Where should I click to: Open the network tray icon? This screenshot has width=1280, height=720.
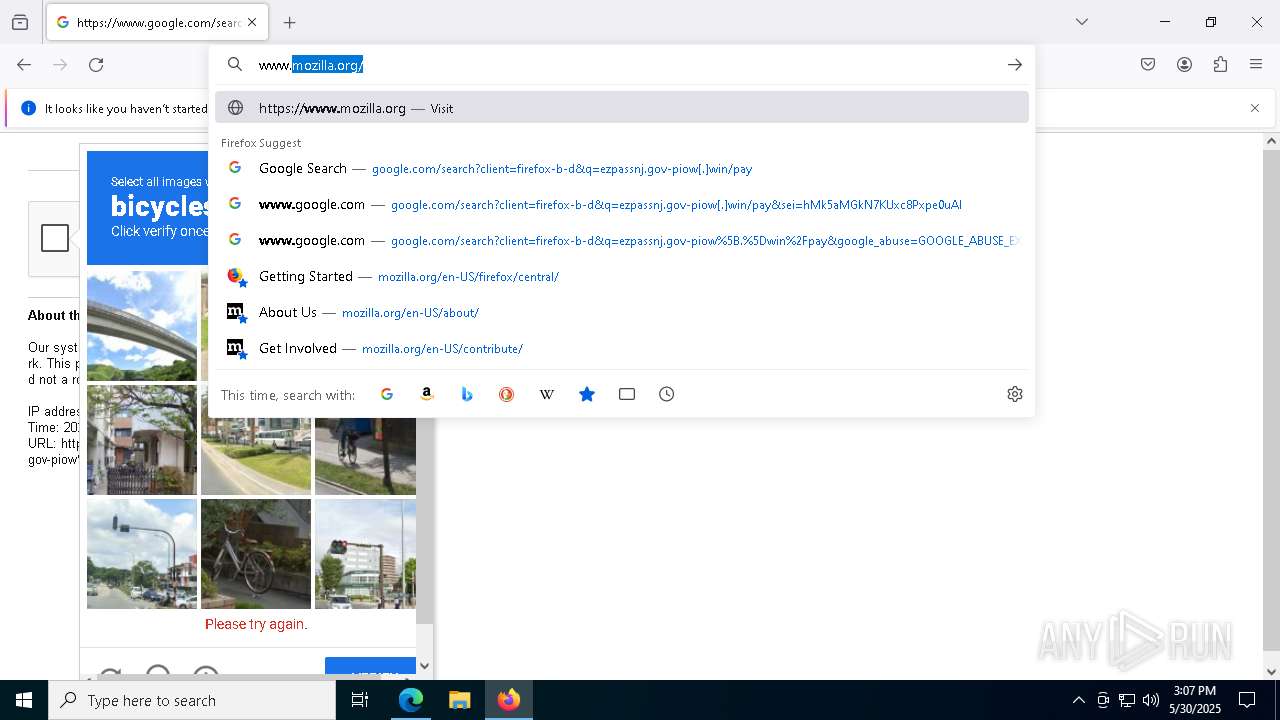(x=1127, y=700)
